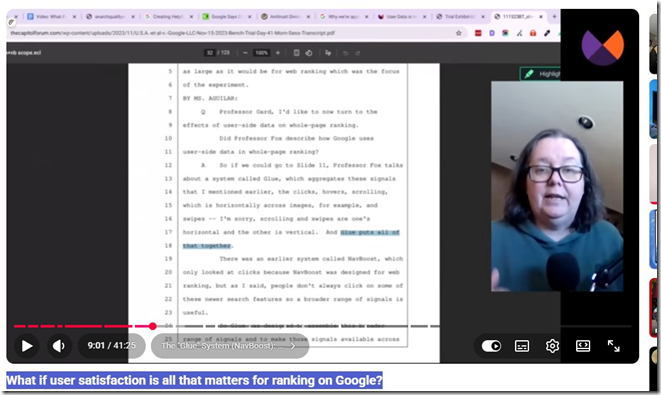Click the blue 'D' extension icon

[492, 33]
